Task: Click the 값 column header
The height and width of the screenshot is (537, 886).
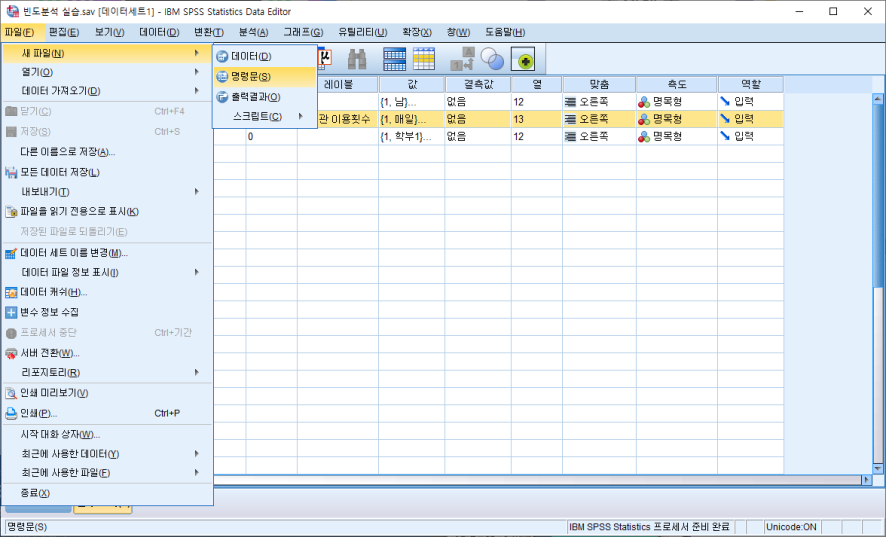Action: pos(412,84)
